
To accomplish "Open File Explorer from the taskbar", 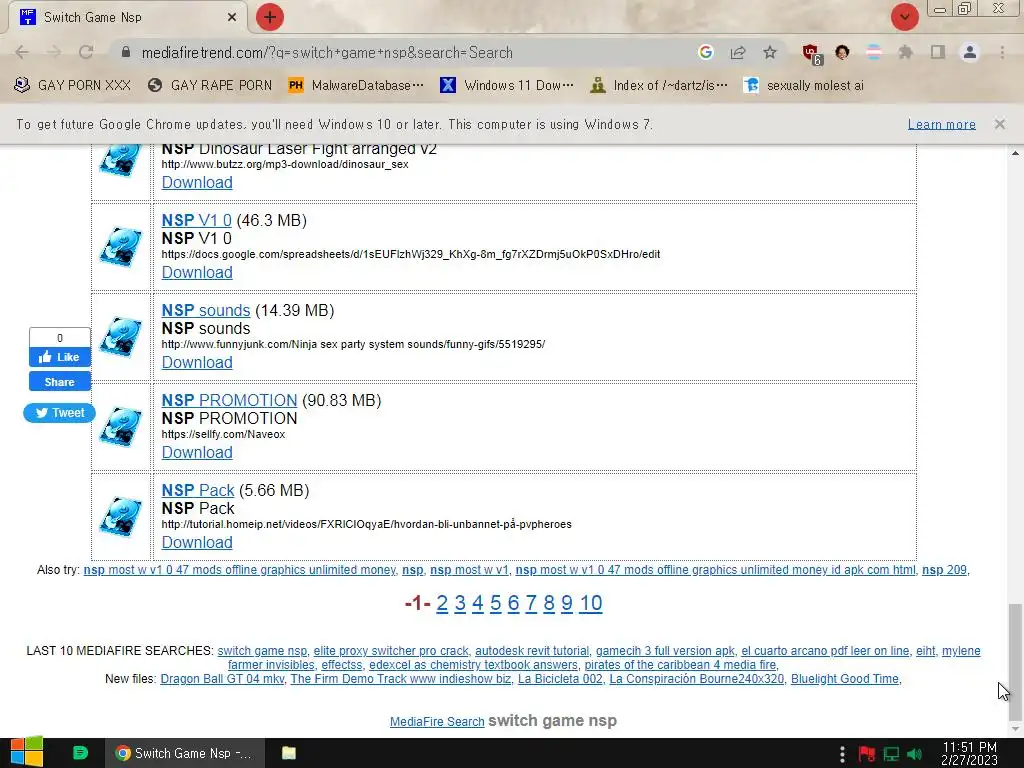I will tap(289, 753).
